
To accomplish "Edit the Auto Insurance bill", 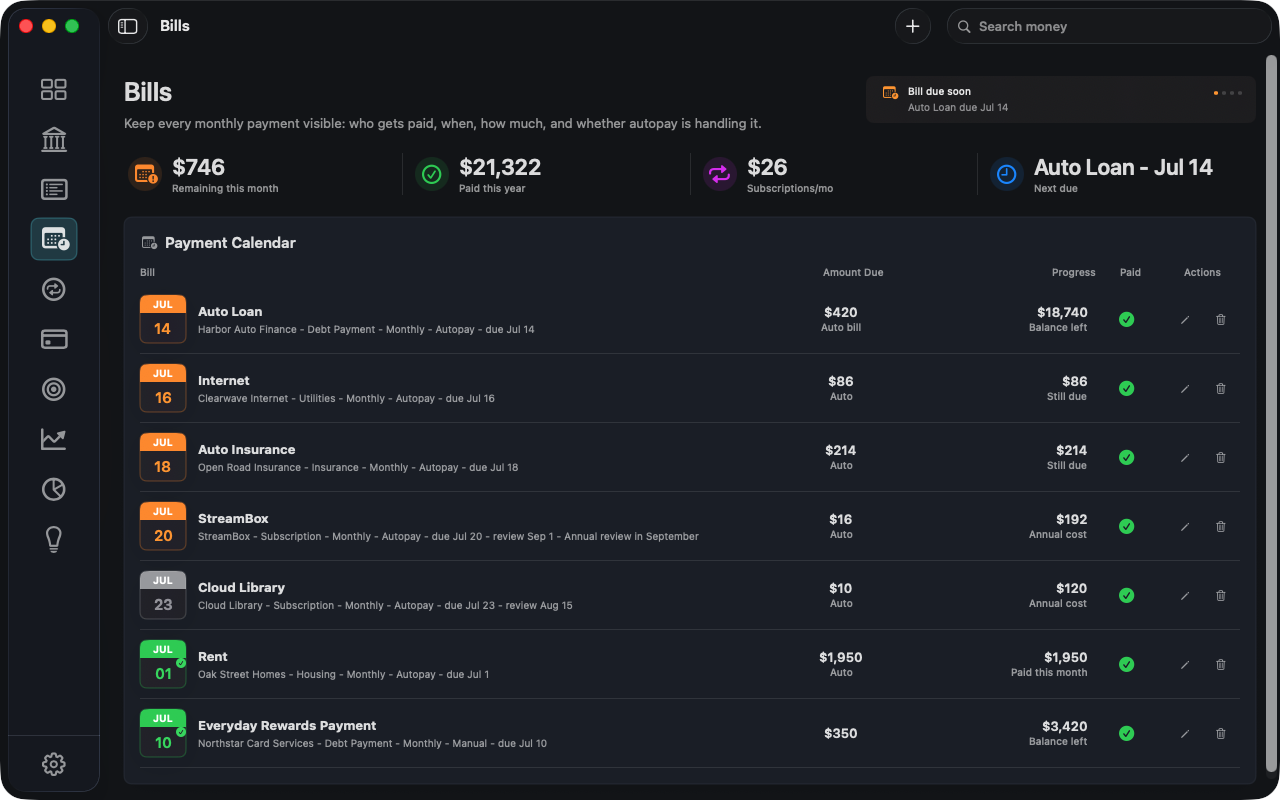I will [x=1185, y=458].
